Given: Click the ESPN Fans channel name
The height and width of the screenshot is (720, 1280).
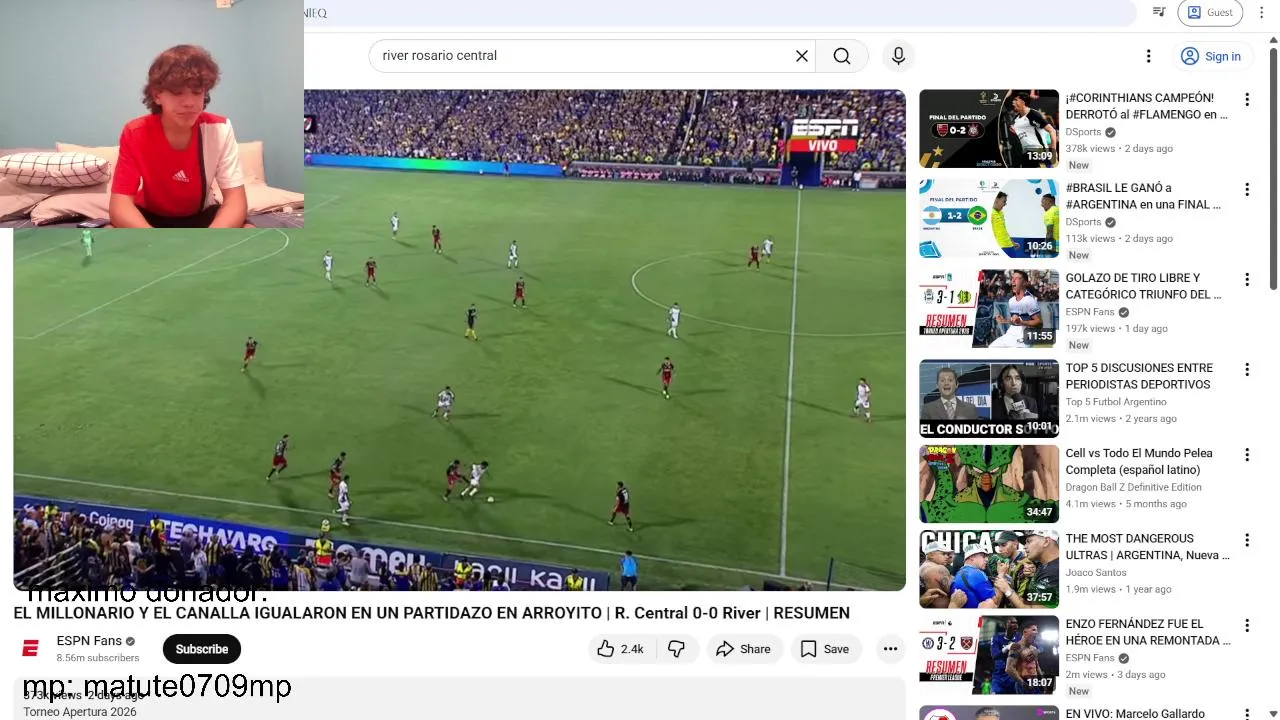Looking at the screenshot, I should (89, 641).
